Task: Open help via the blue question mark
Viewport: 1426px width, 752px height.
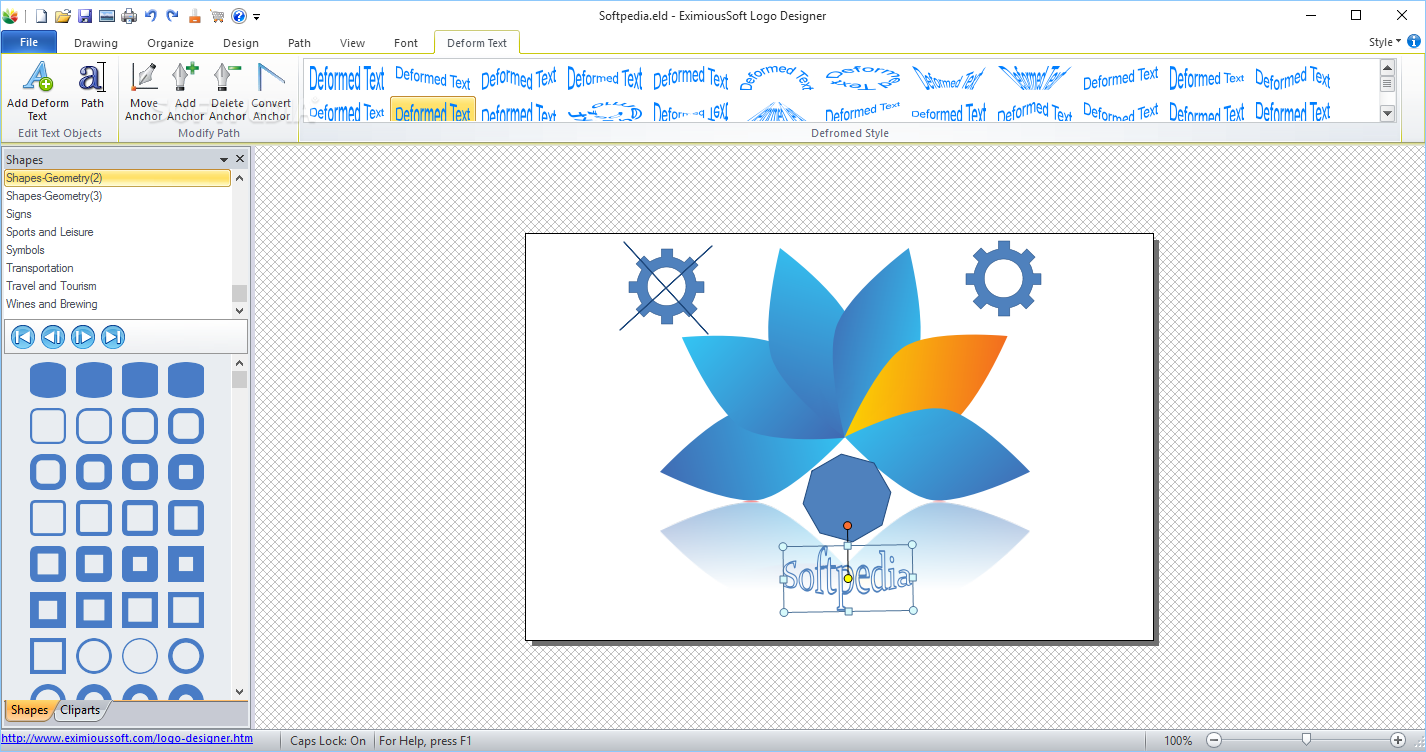Action: pyautogui.click(x=239, y=16)
